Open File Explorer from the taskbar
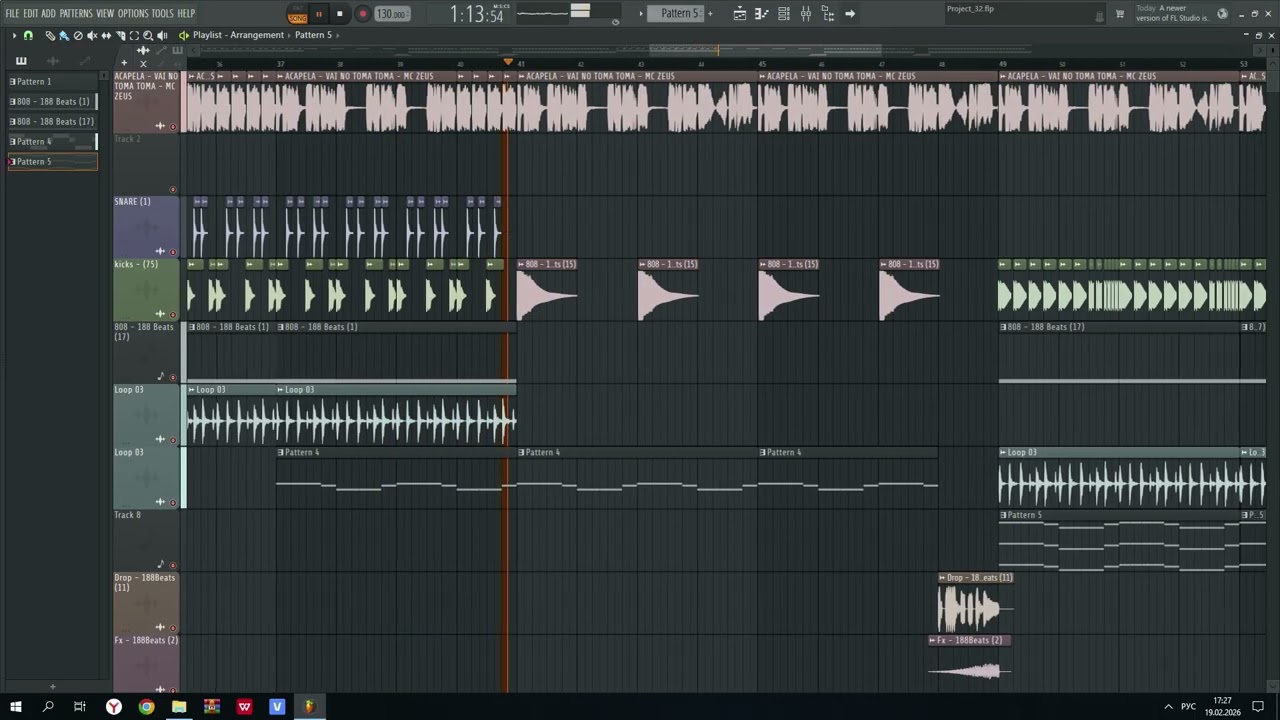This screenshot has width=1280, height=720. (x=179, y=707)
